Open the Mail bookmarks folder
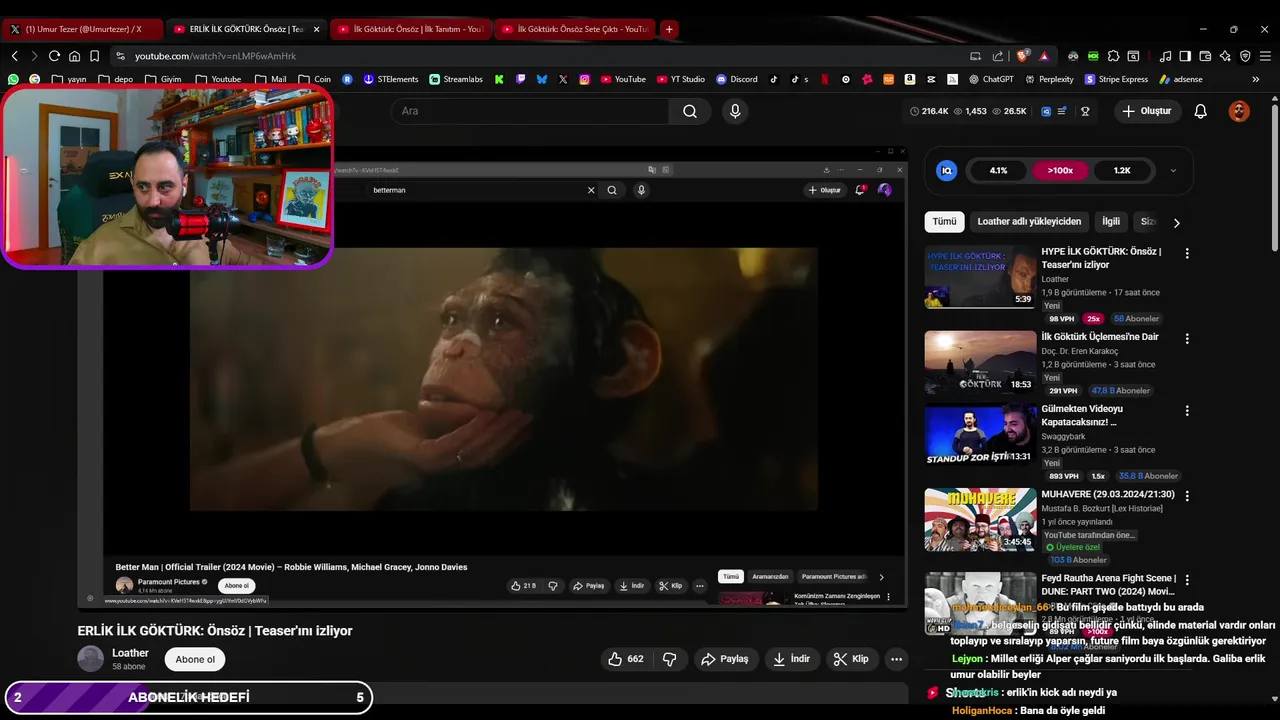 pyautogui.click(x=271, y=79)
